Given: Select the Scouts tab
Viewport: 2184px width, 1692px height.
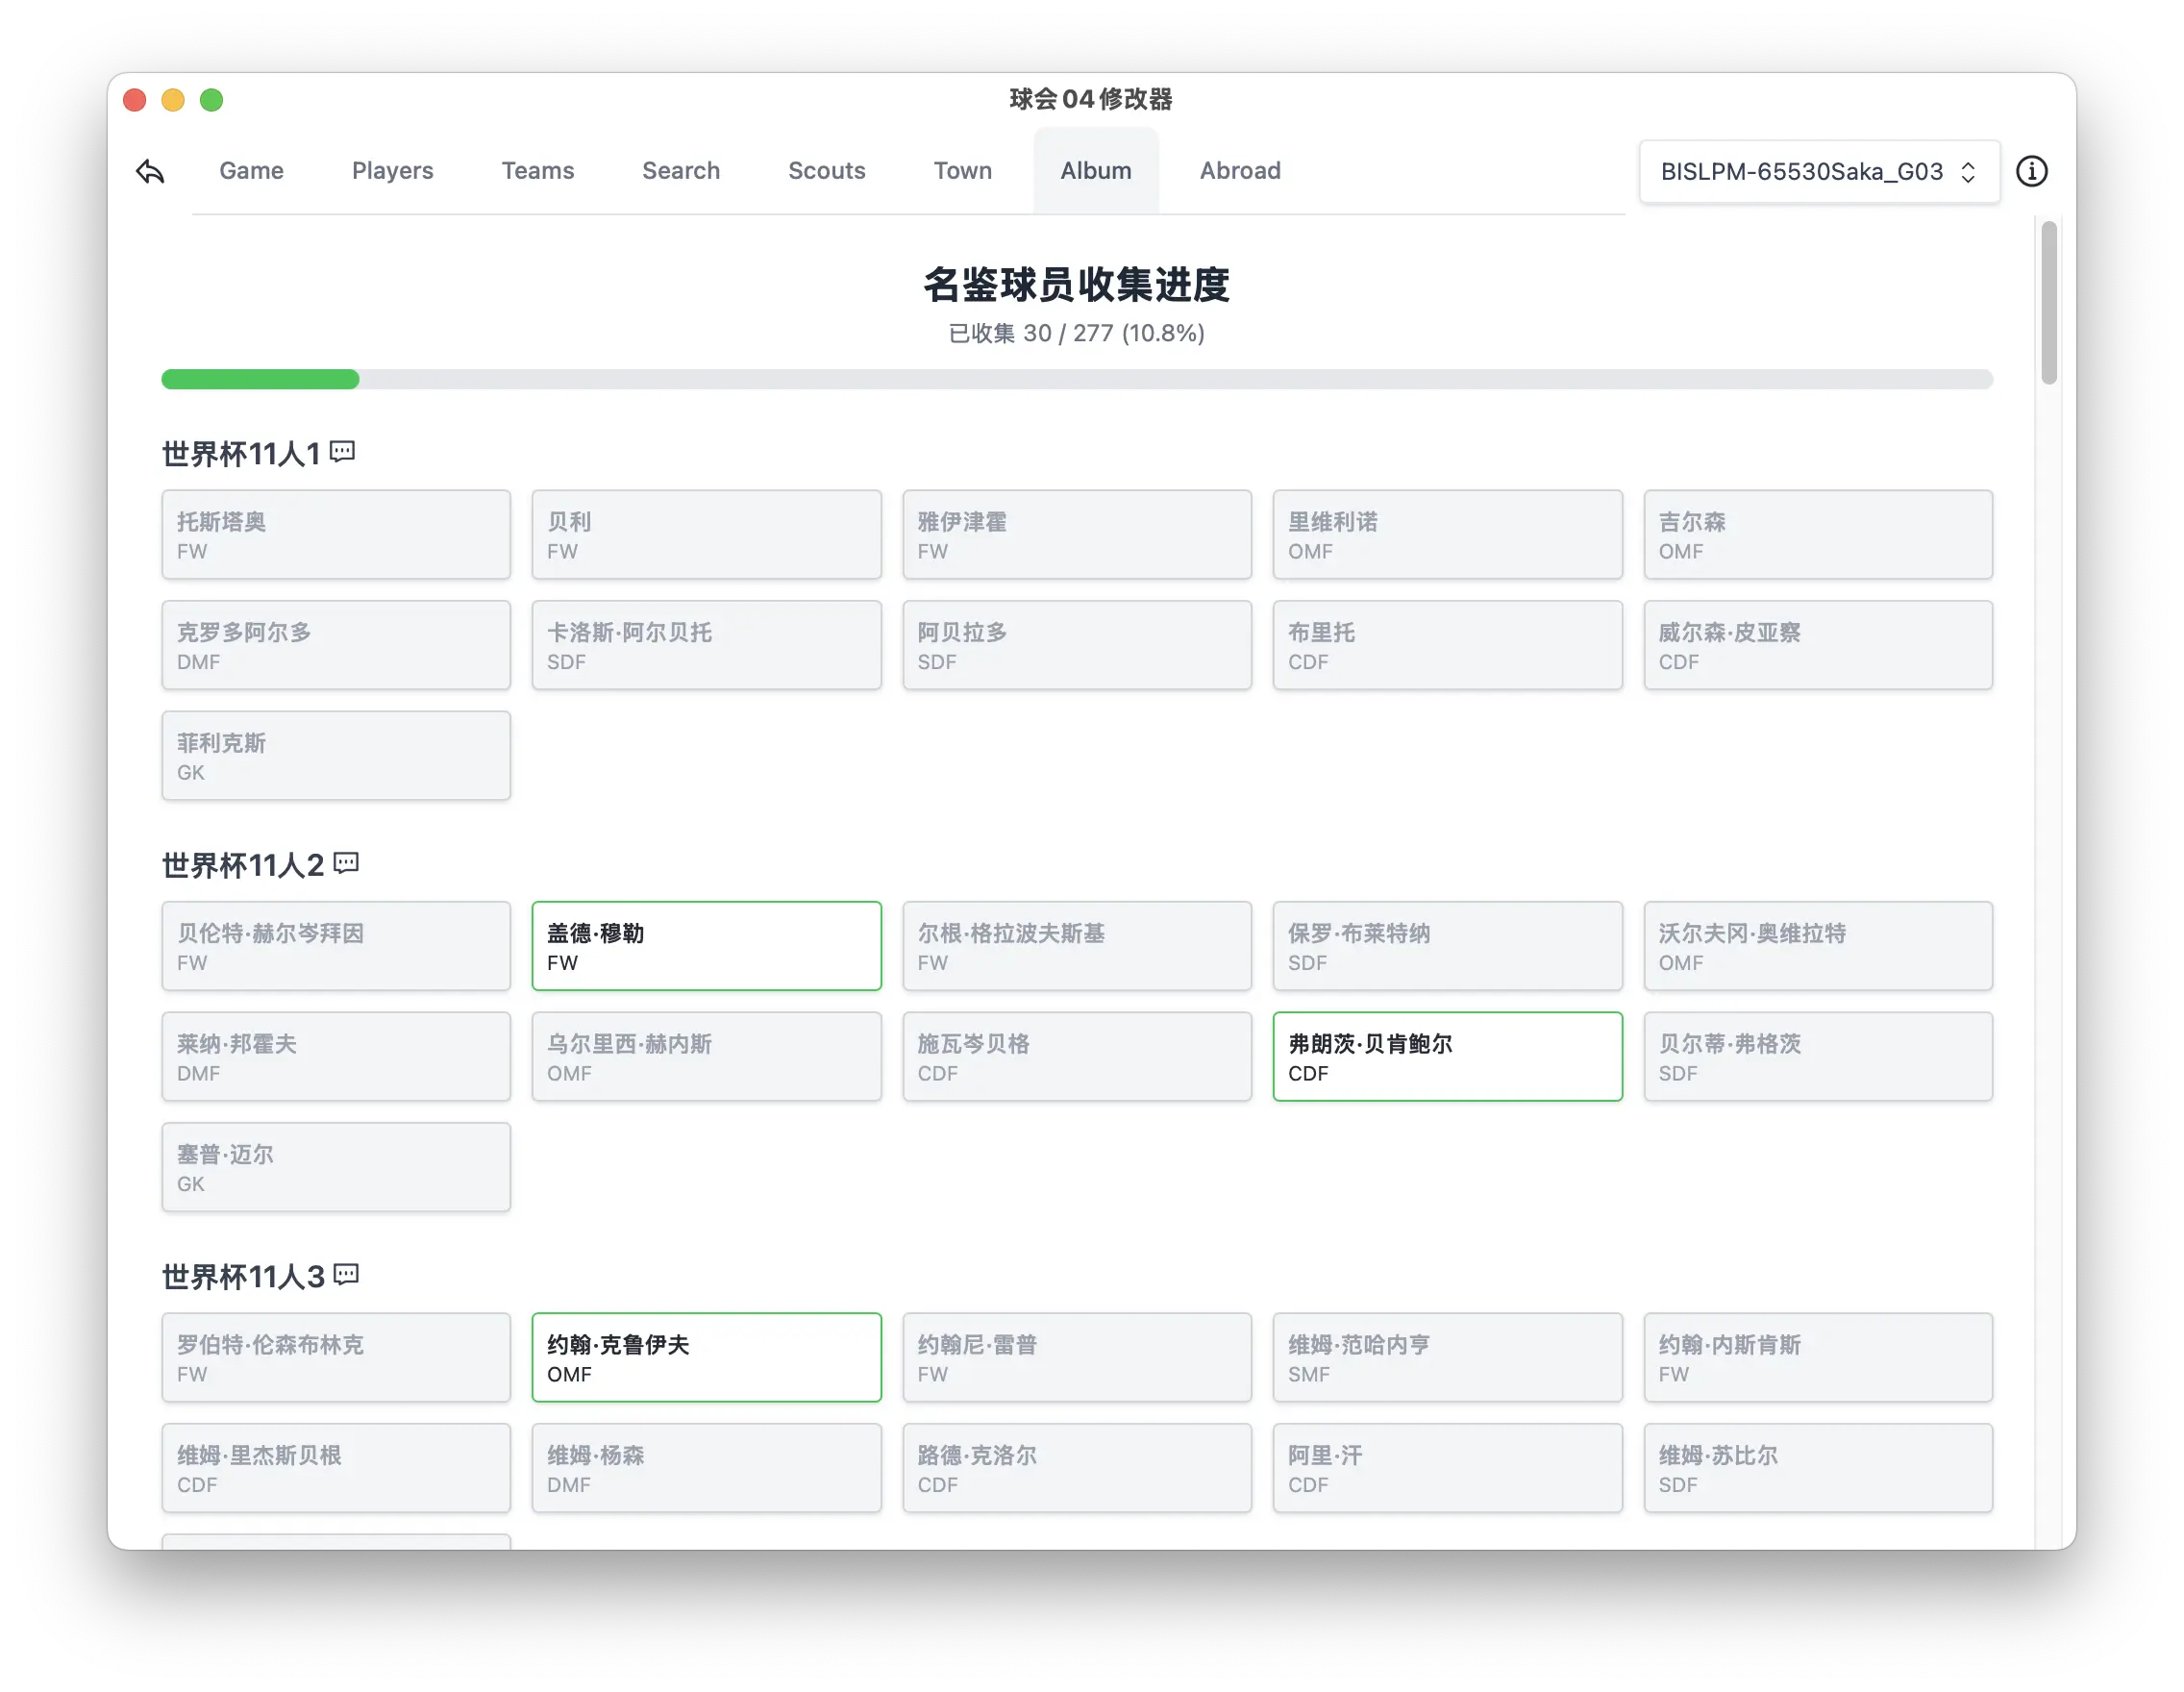Looking at the screenshot, I should [x=827, y=171].
